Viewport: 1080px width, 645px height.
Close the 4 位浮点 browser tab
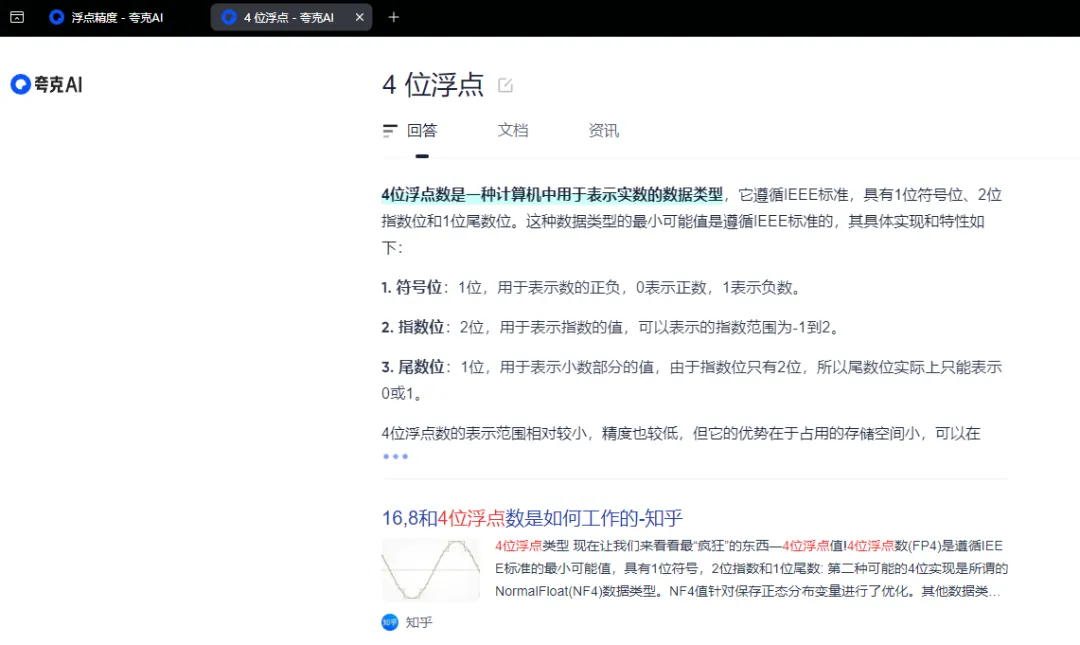360,17
